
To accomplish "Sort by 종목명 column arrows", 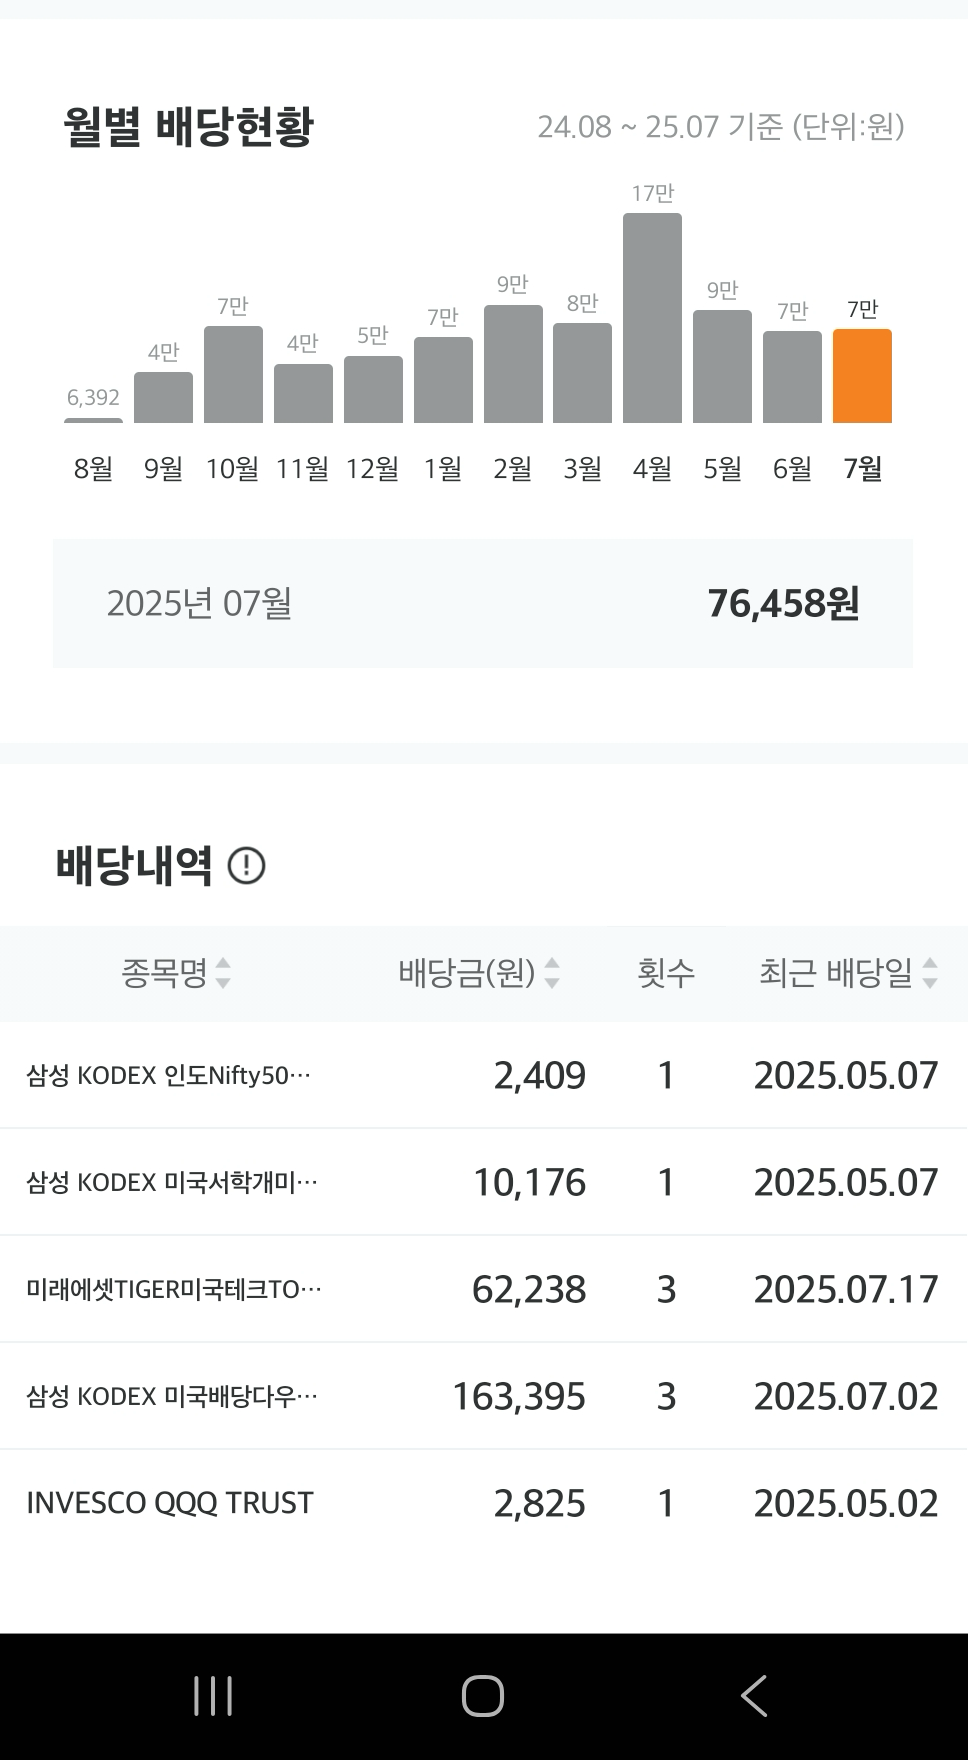I will (x=223, y=973).
